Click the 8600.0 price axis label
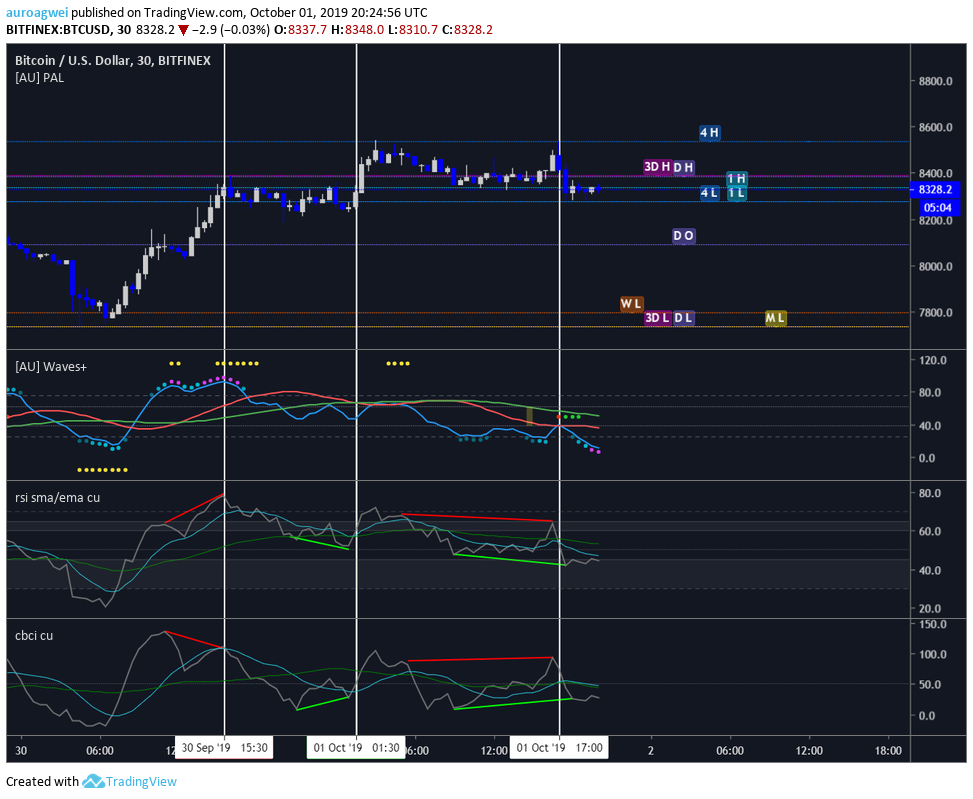 tap(936, 128)
